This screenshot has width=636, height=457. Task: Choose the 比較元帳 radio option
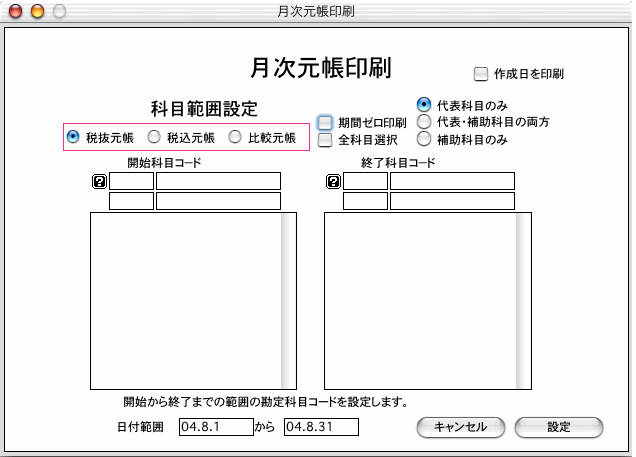click(235, 137)
